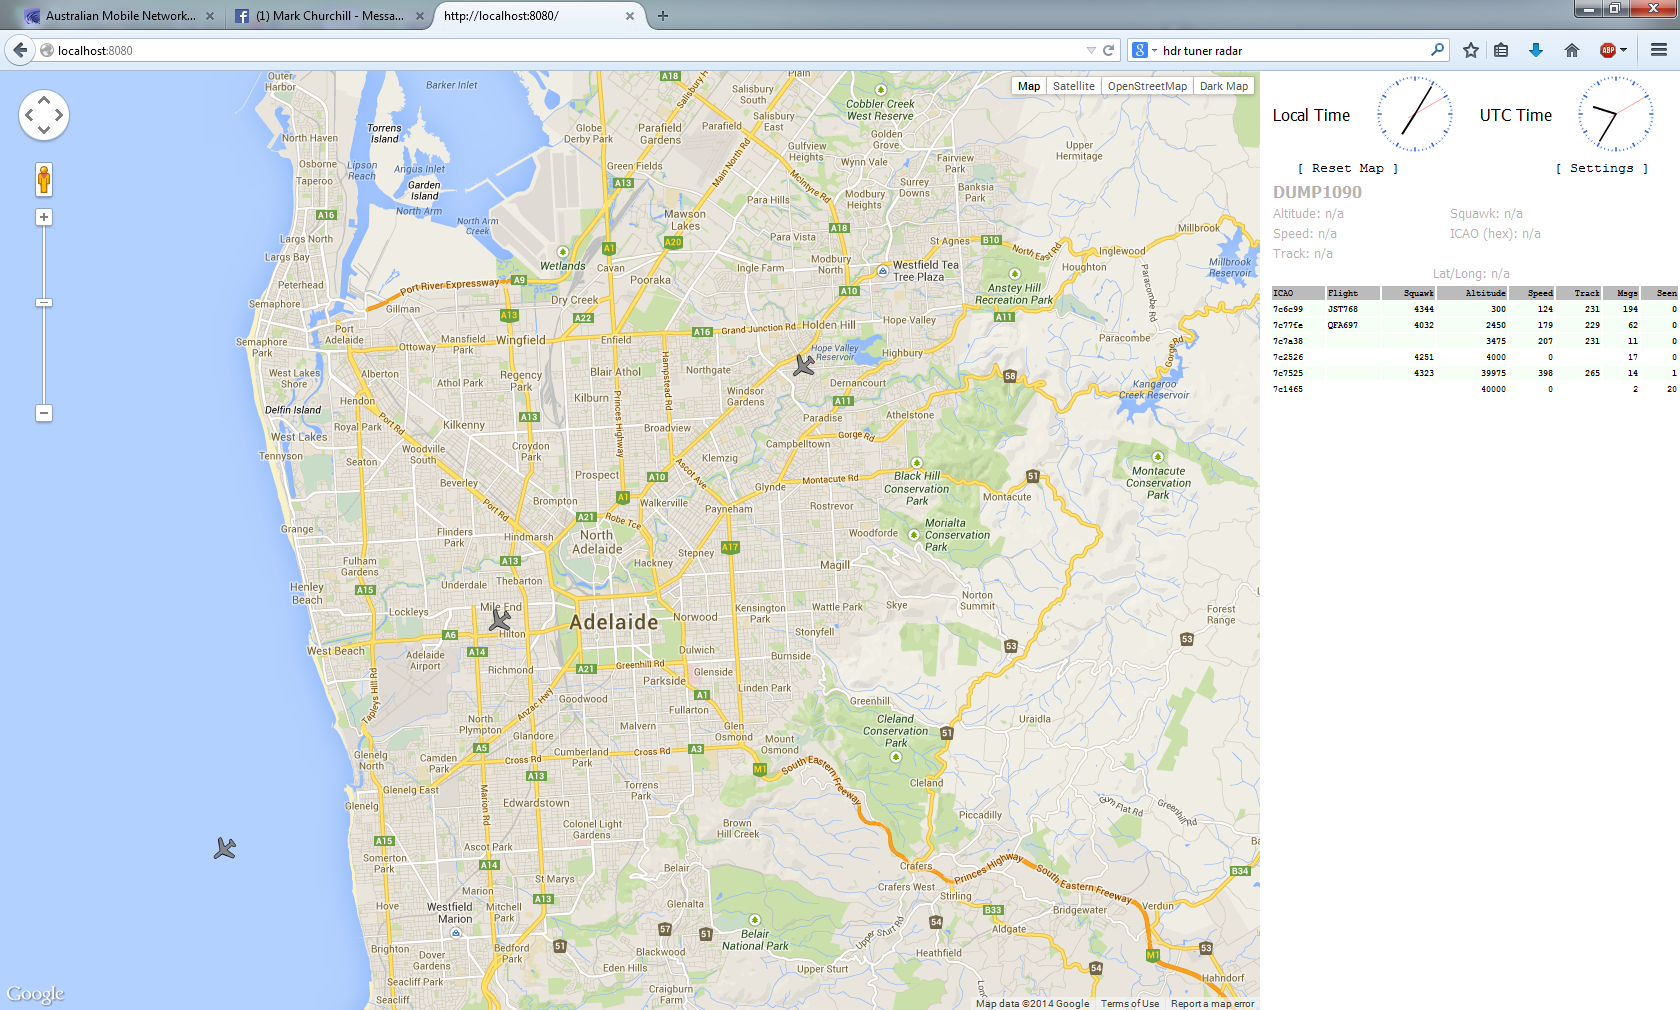Viewport: 1680px width, 1010px height.
Task: Click the Belair National Park marker
Action: (x=755, y=920)
